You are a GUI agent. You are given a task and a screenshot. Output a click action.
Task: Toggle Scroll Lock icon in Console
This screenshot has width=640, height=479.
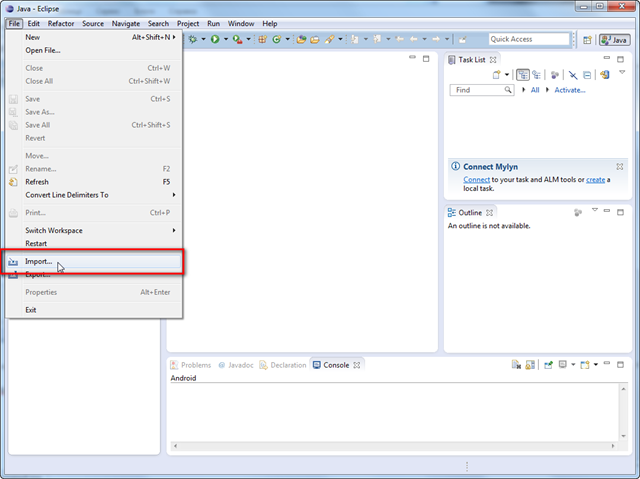pos(530,365)
